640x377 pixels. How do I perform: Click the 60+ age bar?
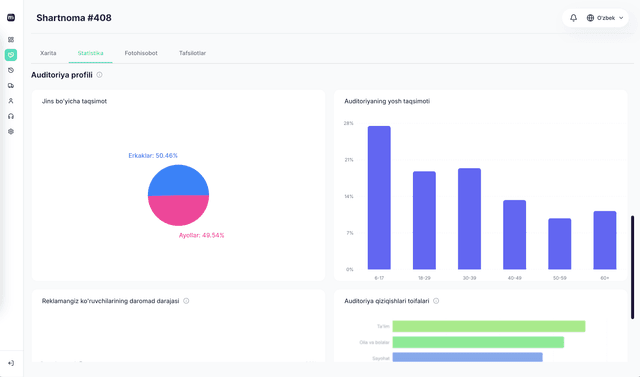[x=604, y=240]
